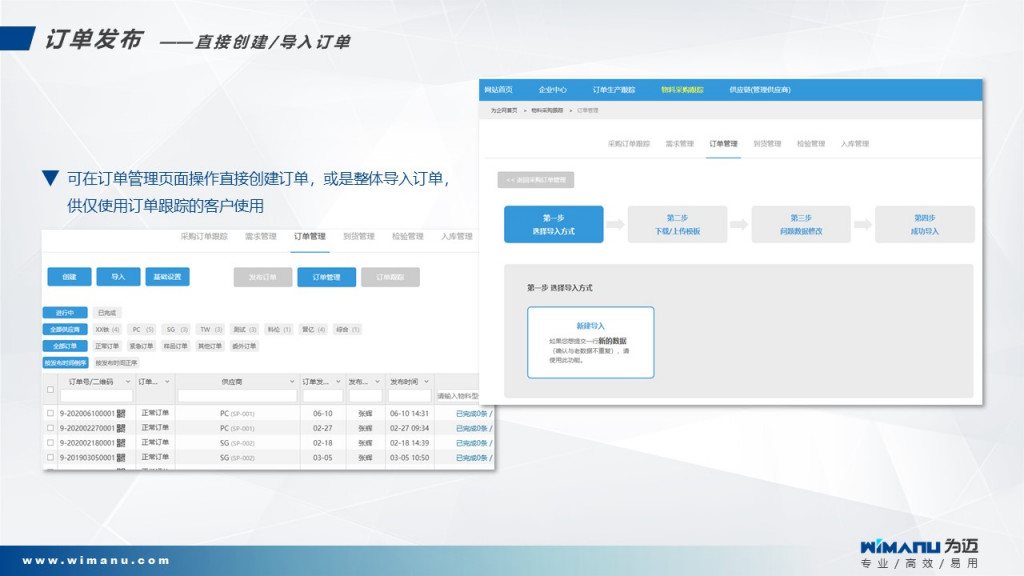This screenshot has width=1024, height=576.
Task: Click QR code icon for order 9-201903050001
Action: pyautogui.click(x=121, y=458)
